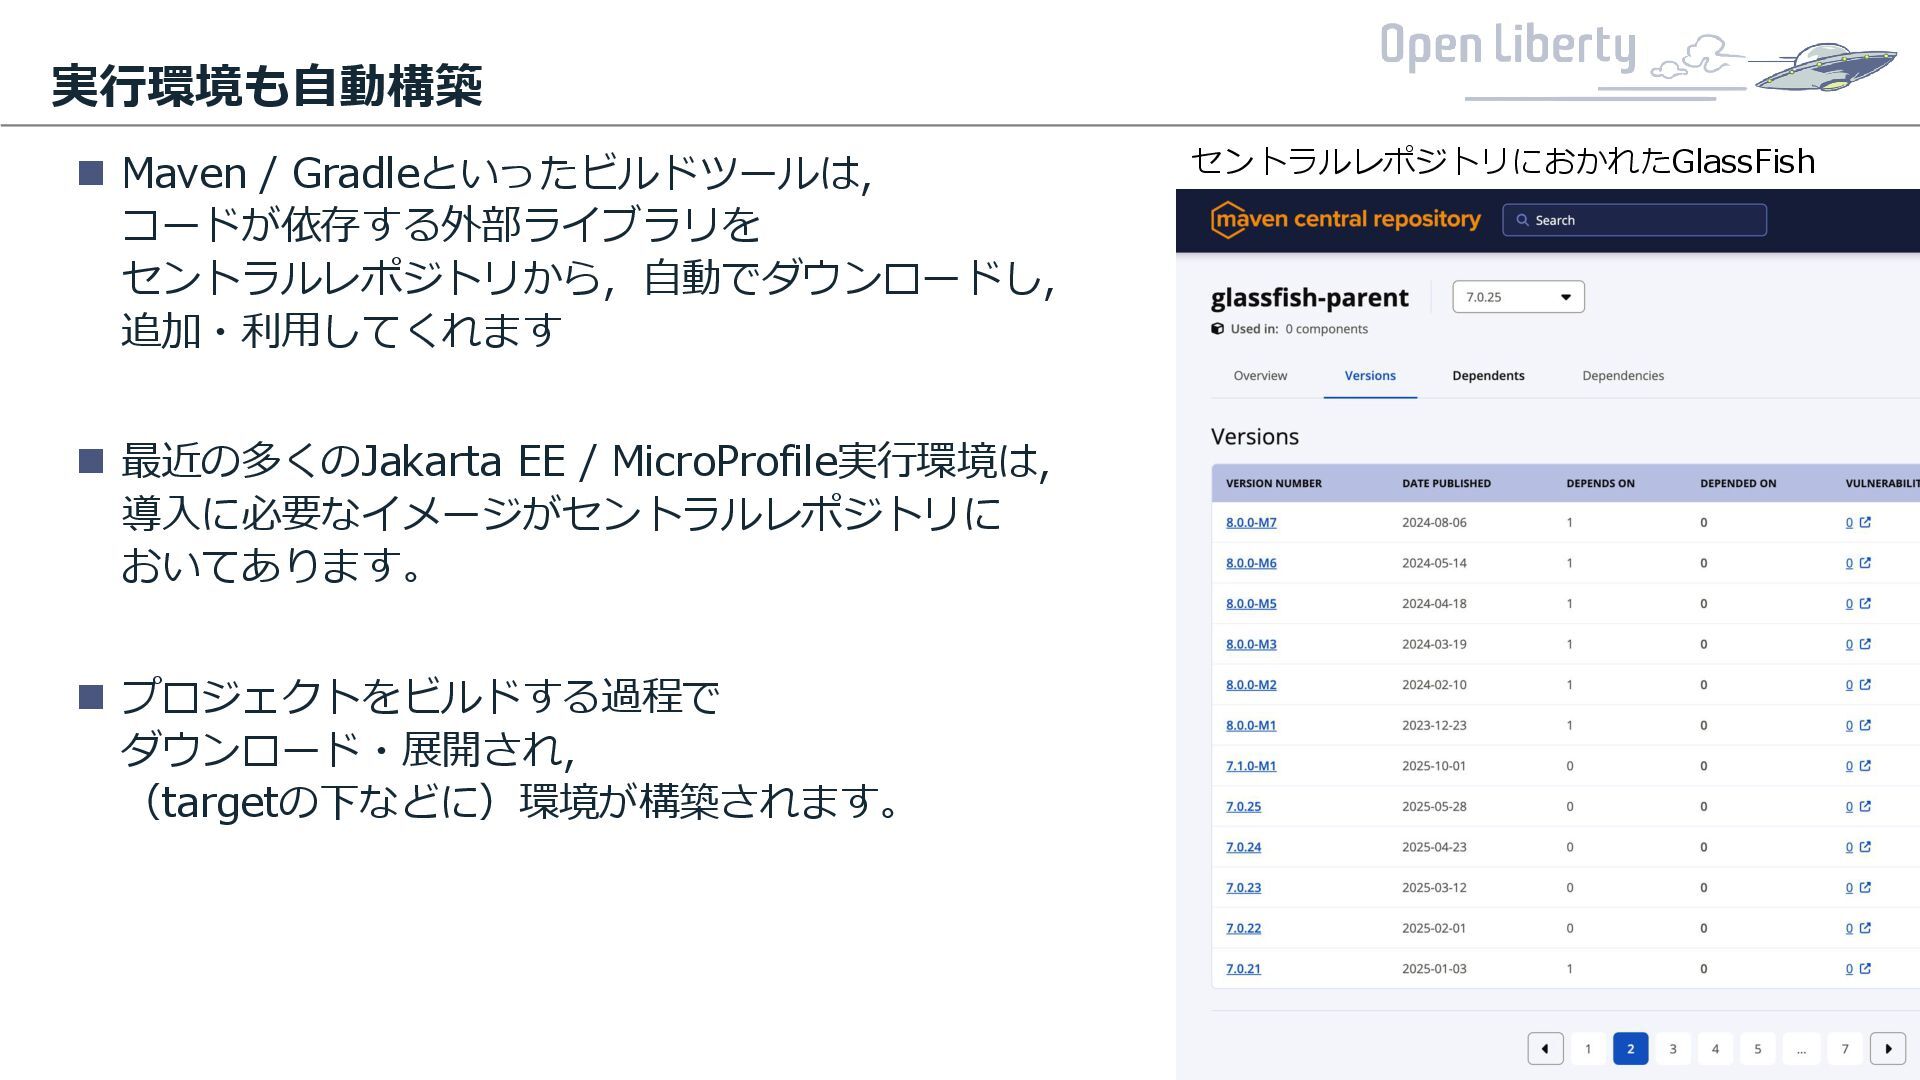Screen dimensions: 1920x1080
Task: Open external link icon for 7.0.25 row
Action: click(x=1865, y=806)
